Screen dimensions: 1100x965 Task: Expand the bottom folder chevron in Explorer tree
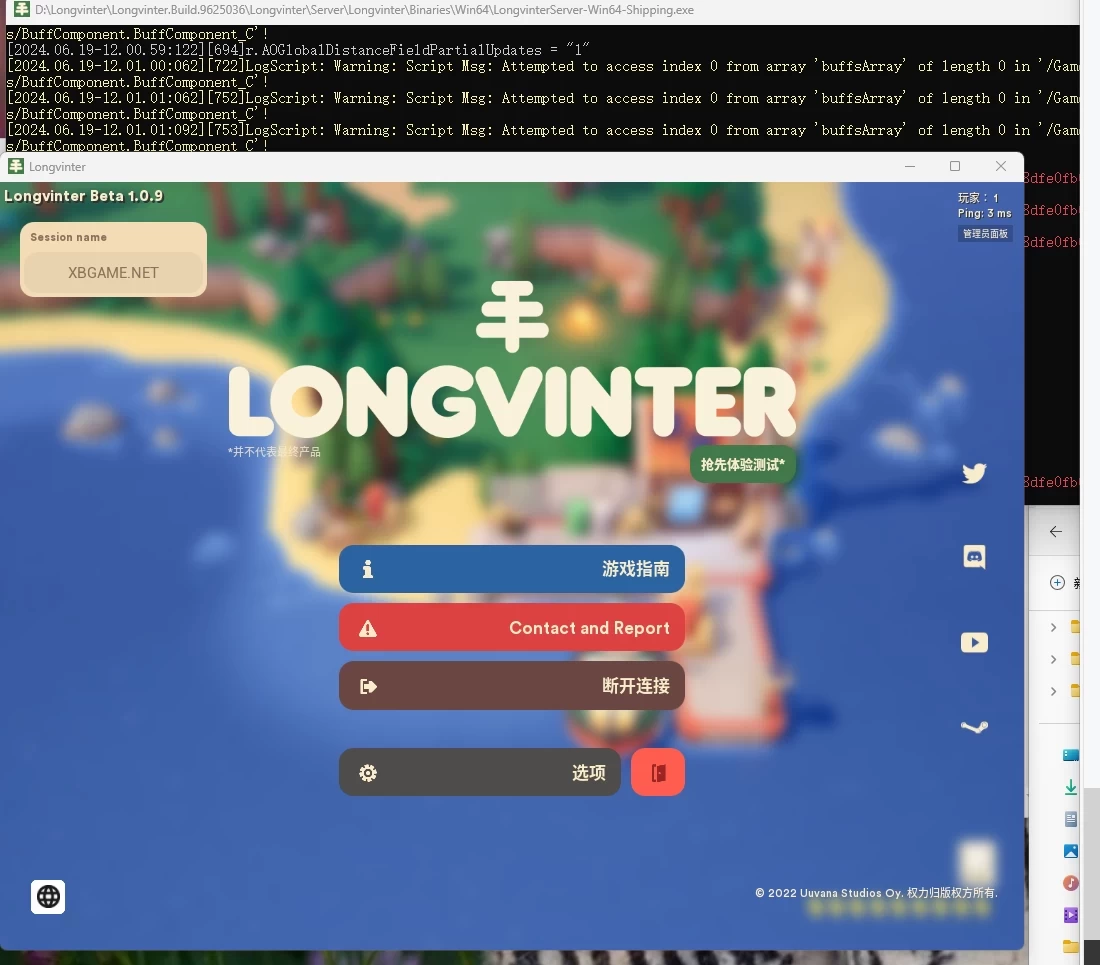[x=1054, y=691]
